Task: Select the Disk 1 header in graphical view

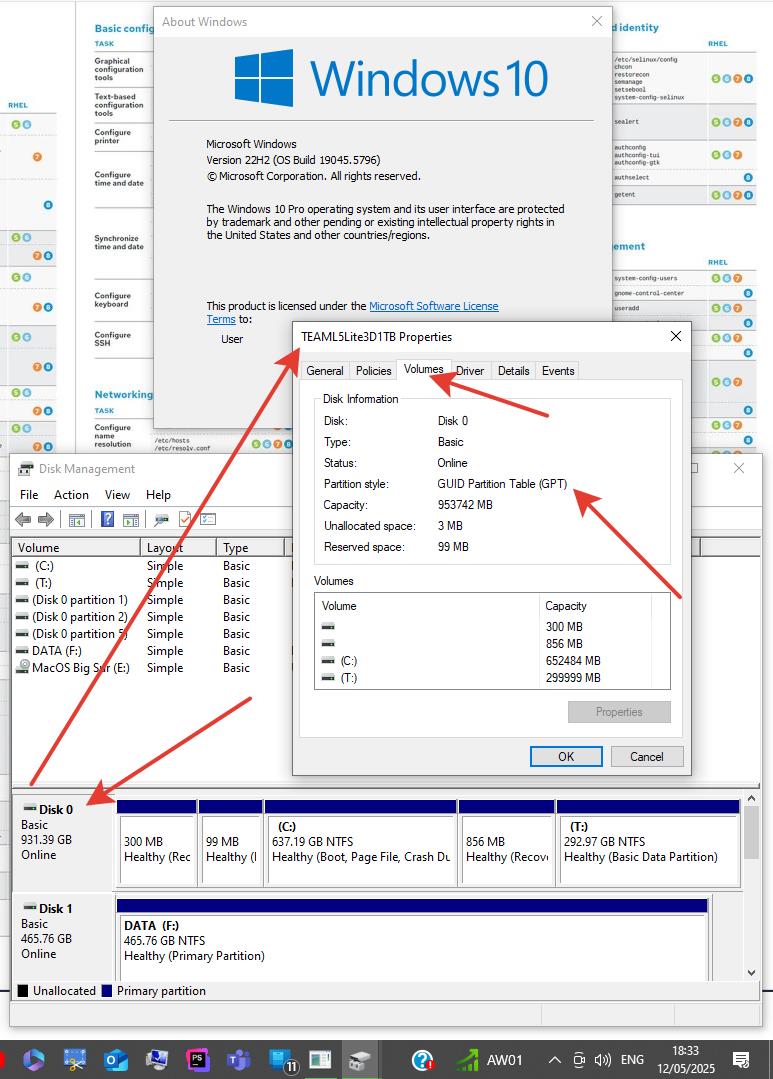Action: pos(63,936)
